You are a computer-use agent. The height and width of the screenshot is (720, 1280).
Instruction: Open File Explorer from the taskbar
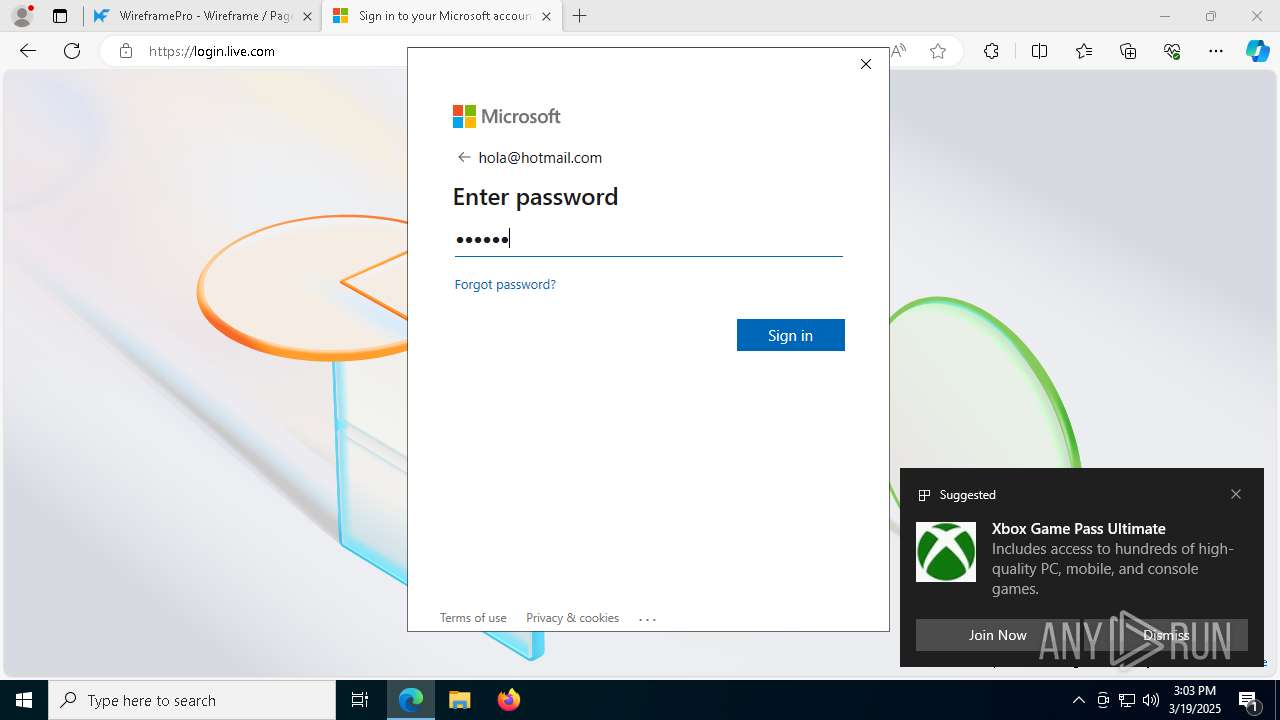click(460, 700)
